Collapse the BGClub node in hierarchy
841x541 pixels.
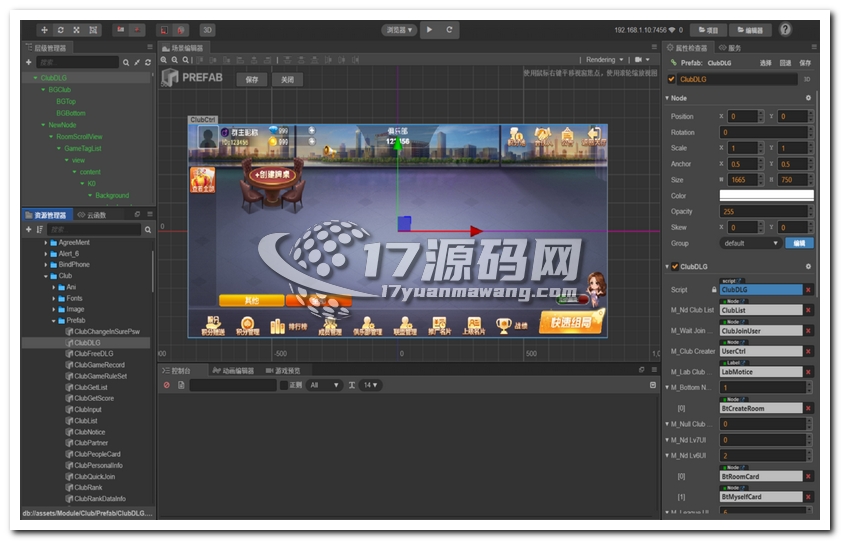point(43,90)
